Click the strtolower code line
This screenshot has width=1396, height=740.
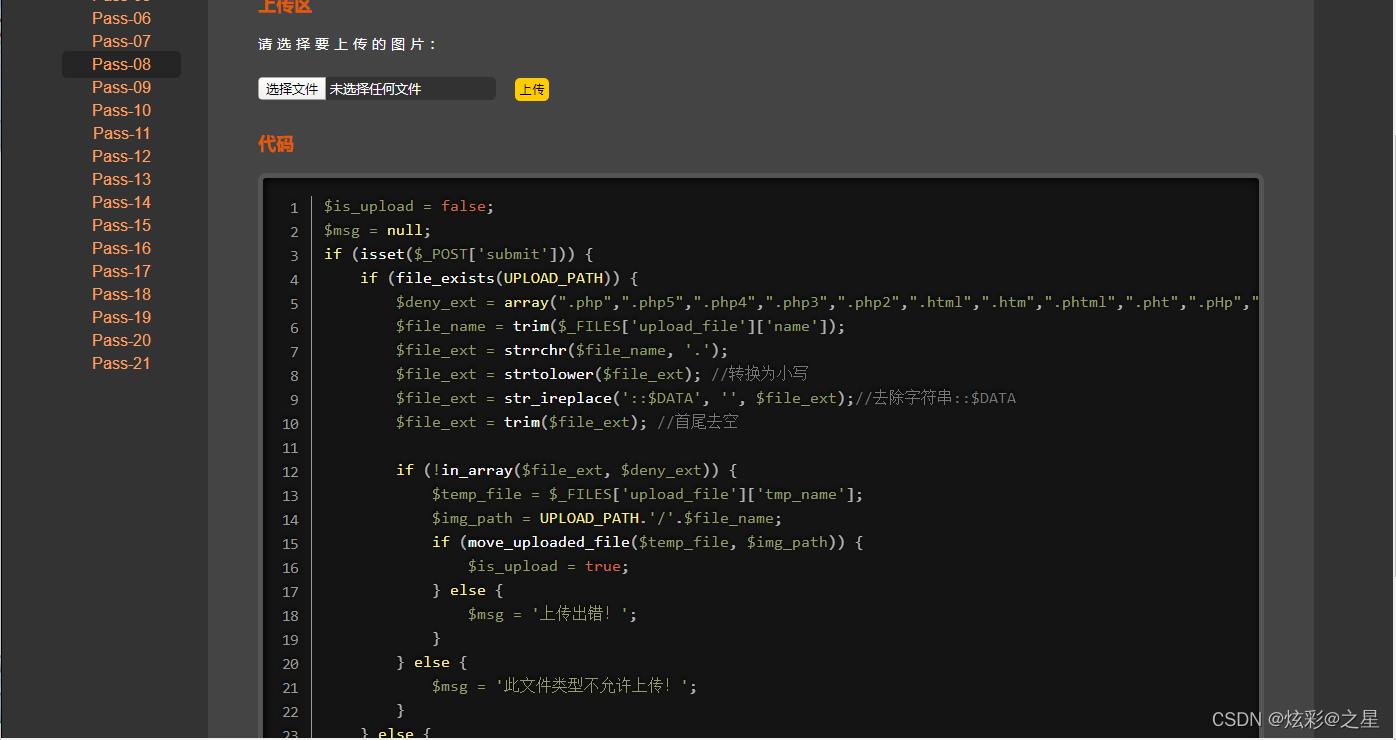pos(602,374)
